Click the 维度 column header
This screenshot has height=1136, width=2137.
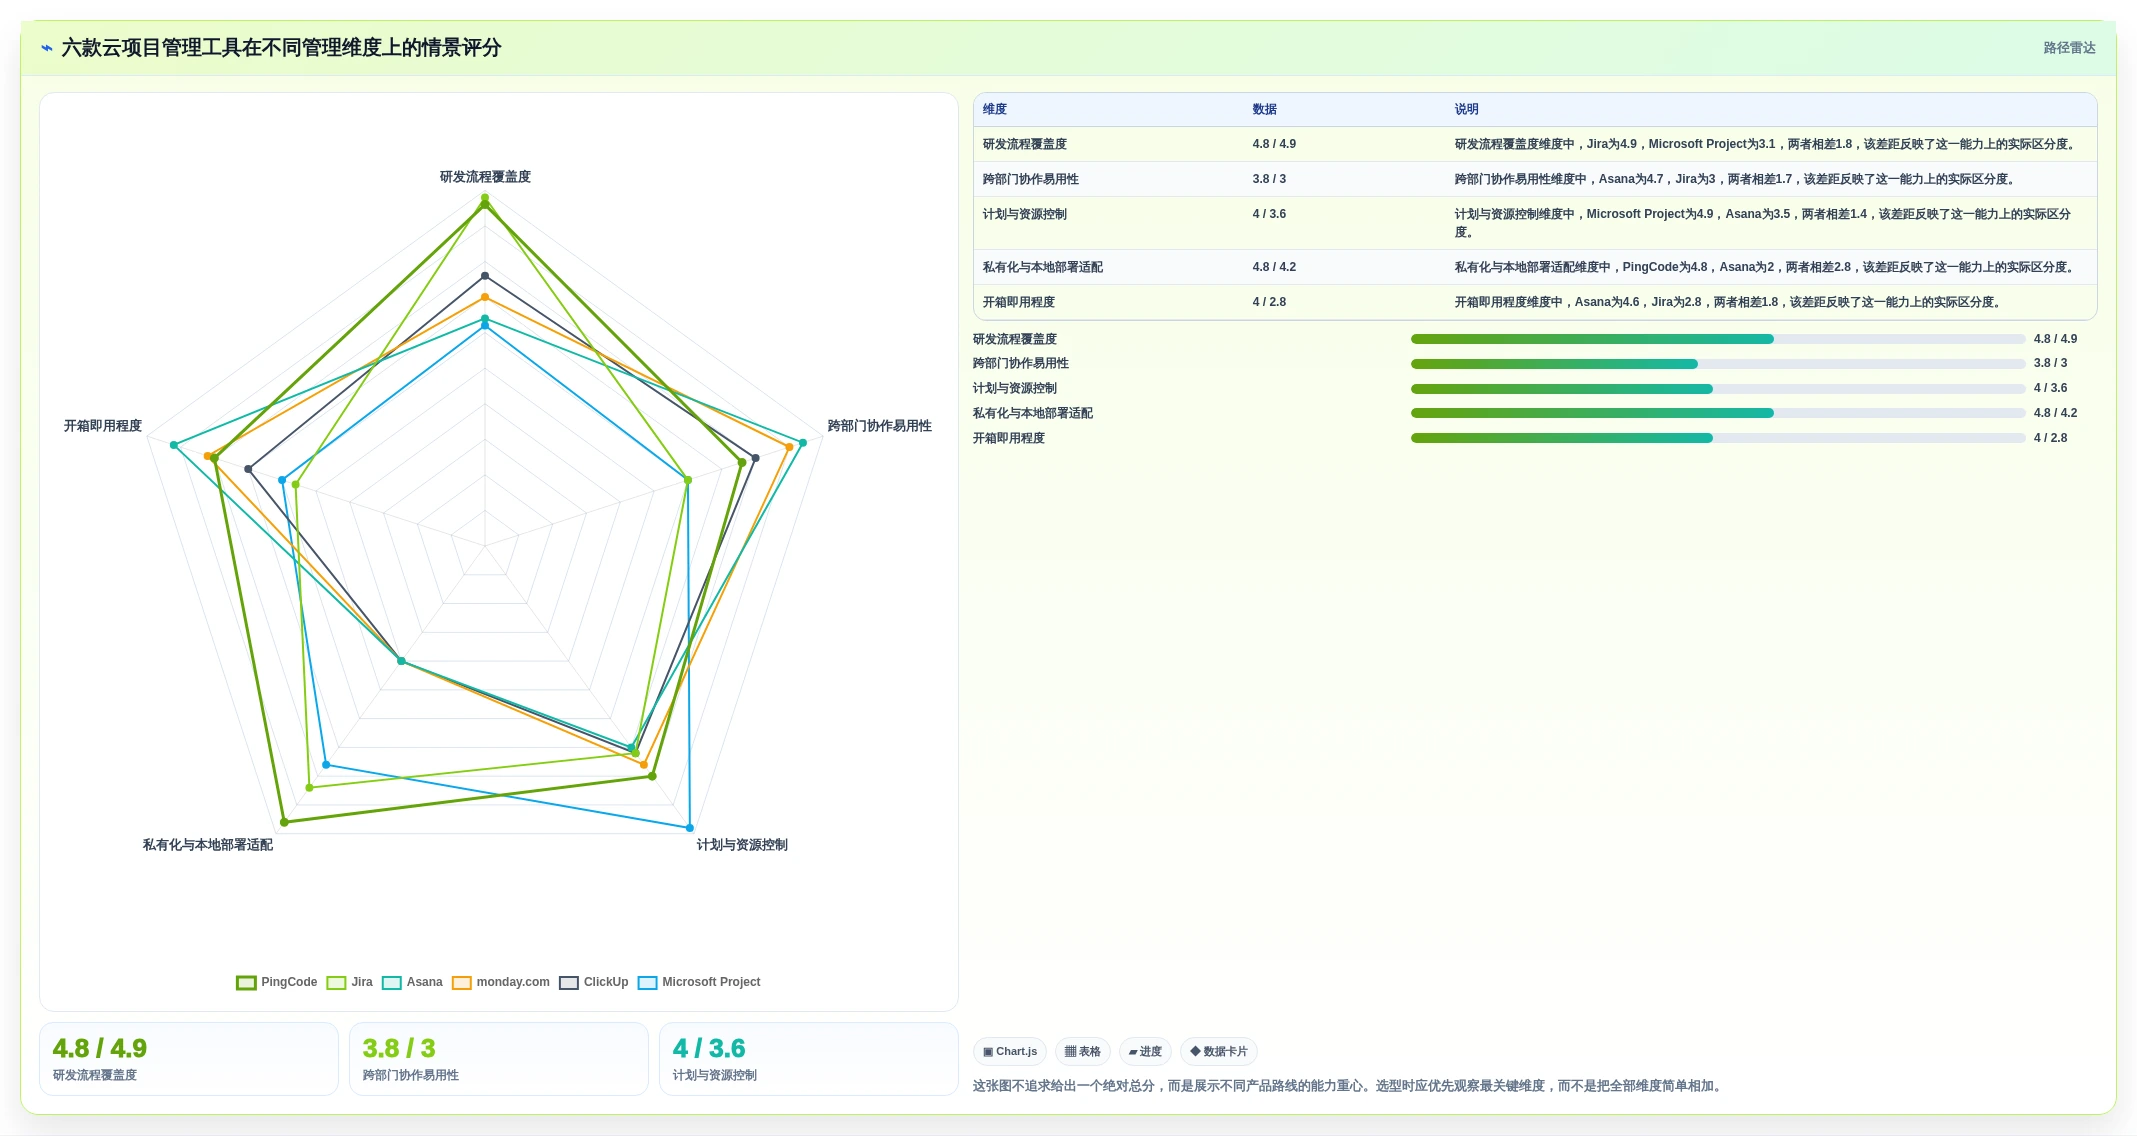pos(994,110)
